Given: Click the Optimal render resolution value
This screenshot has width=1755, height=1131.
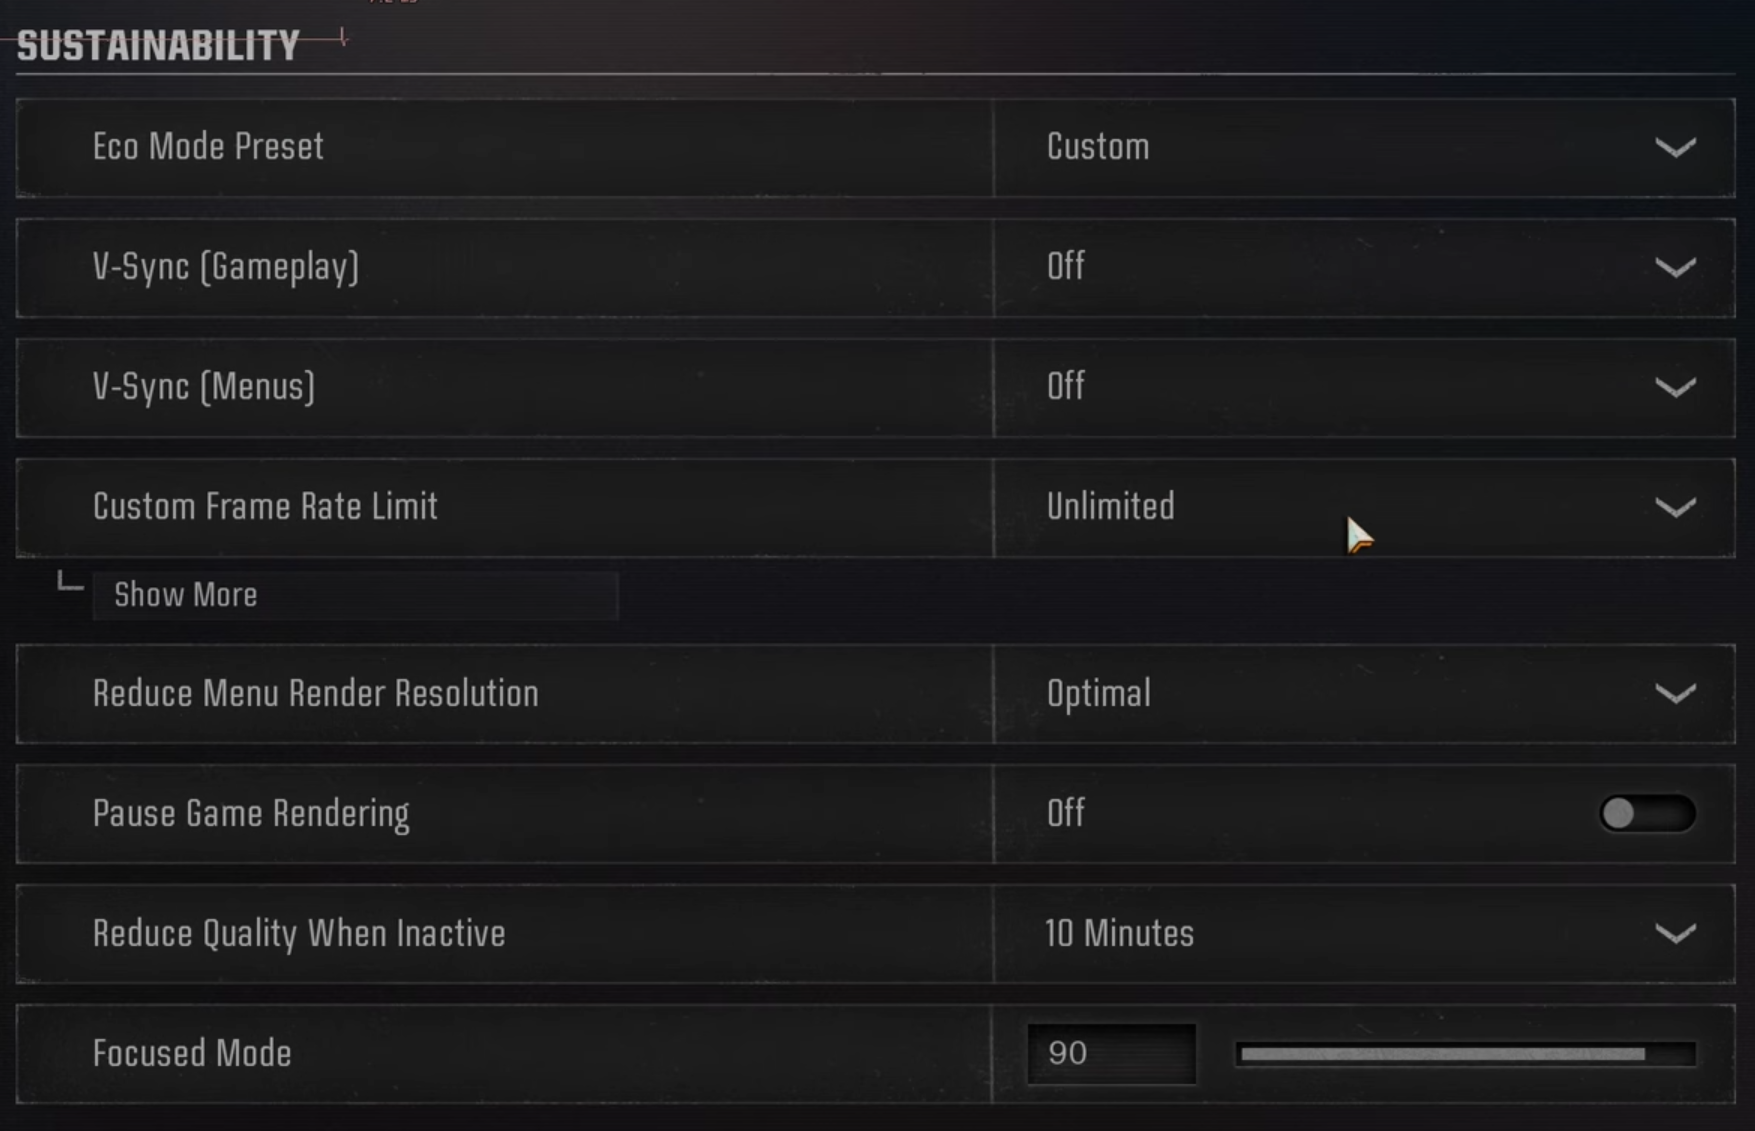Looking at the screenshot, I should click(1098, 694).
